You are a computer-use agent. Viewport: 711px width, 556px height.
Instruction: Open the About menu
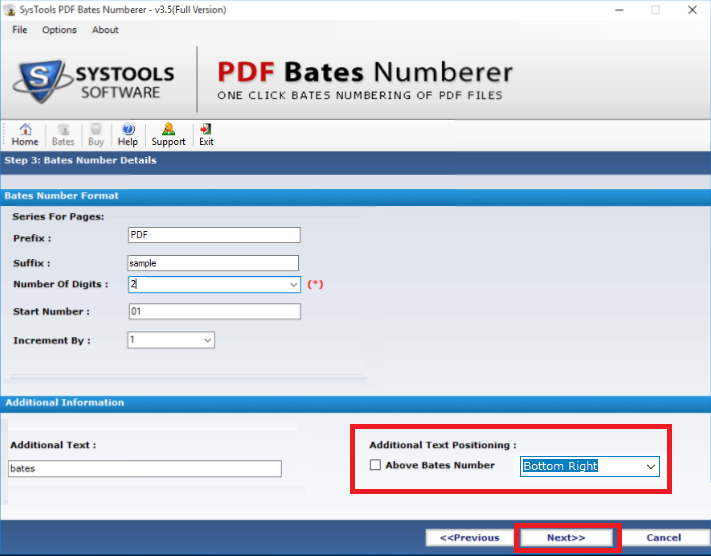click(x=105, y=30)
